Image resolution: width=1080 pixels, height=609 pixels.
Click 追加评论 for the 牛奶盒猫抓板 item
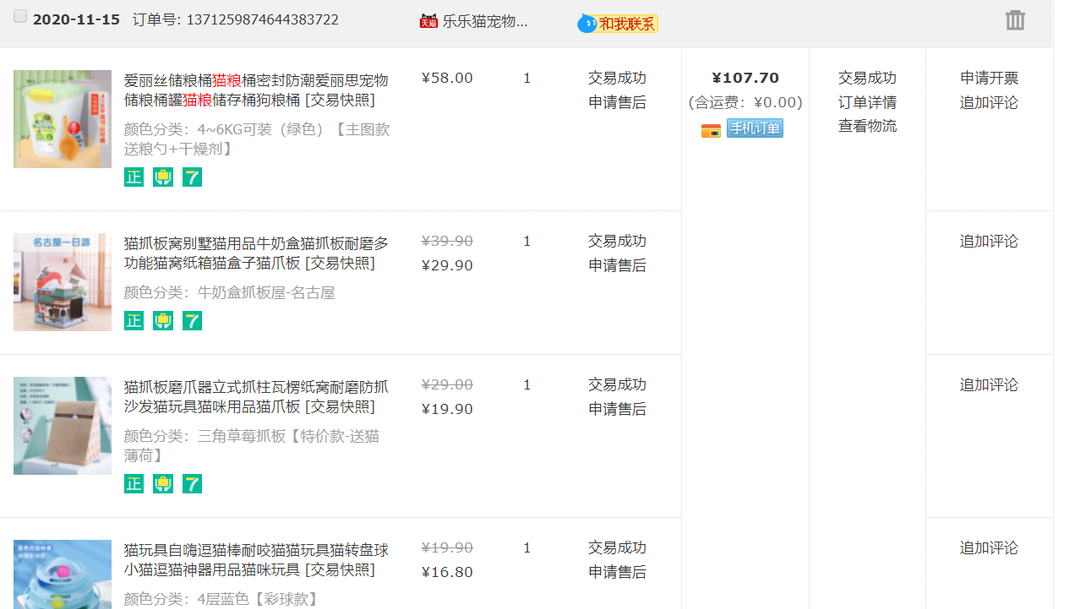coord(989,241)
